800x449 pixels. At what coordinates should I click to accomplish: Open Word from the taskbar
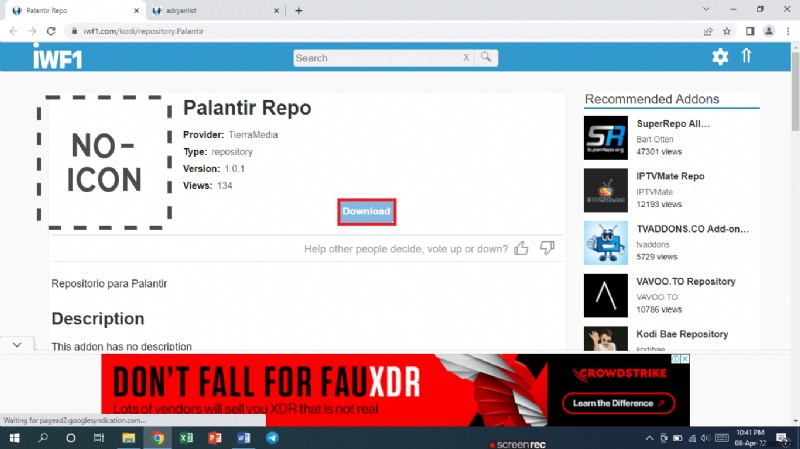[x=243, y=438]
